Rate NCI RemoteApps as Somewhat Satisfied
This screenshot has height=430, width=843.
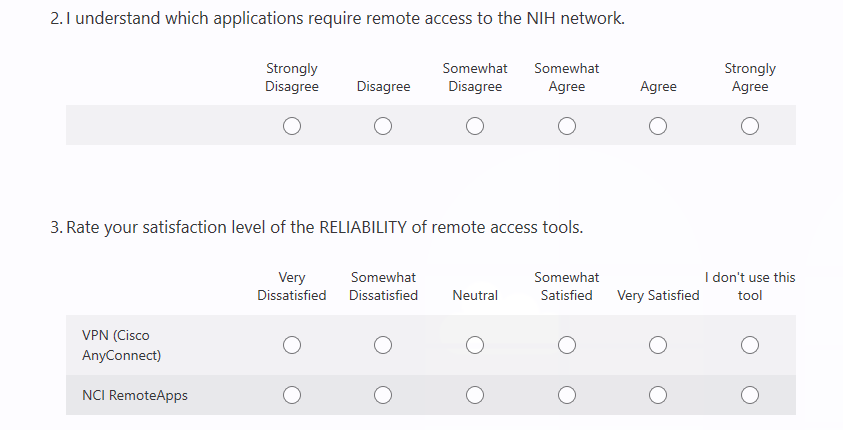pyautogui.click(x=567, y=395)
